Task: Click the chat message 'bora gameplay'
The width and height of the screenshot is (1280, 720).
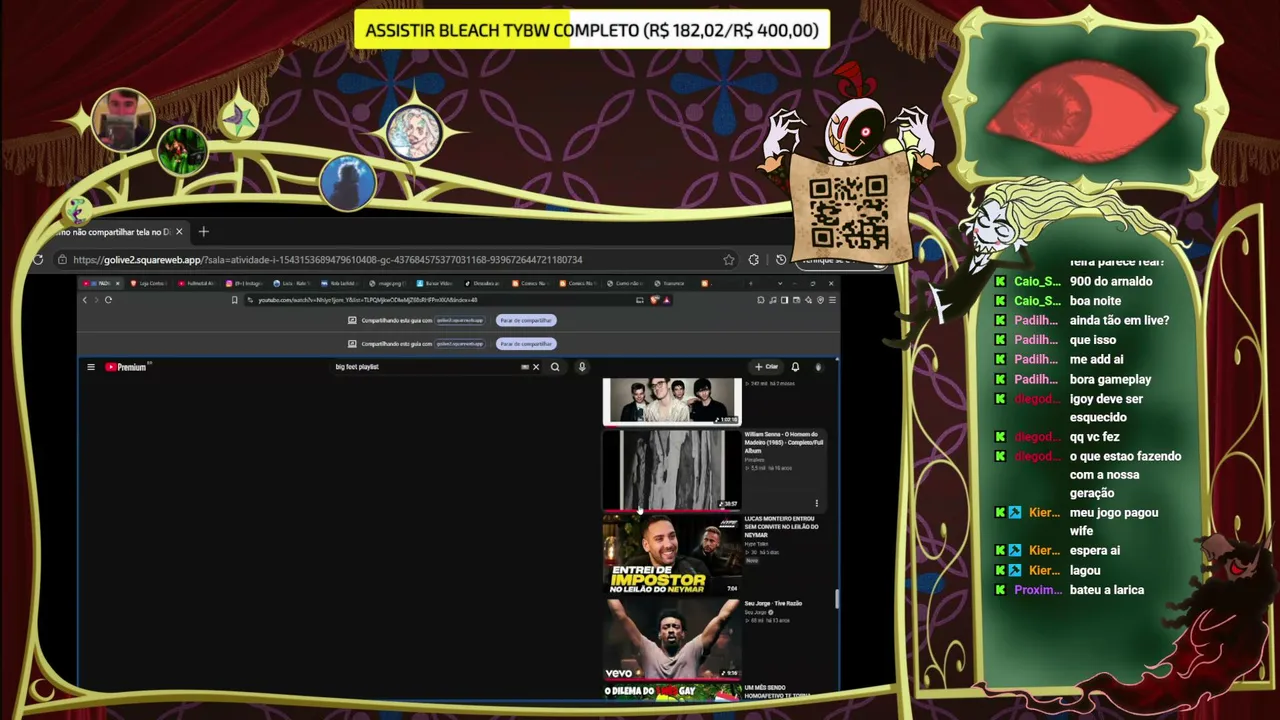Action: (x=1110, y=380)
